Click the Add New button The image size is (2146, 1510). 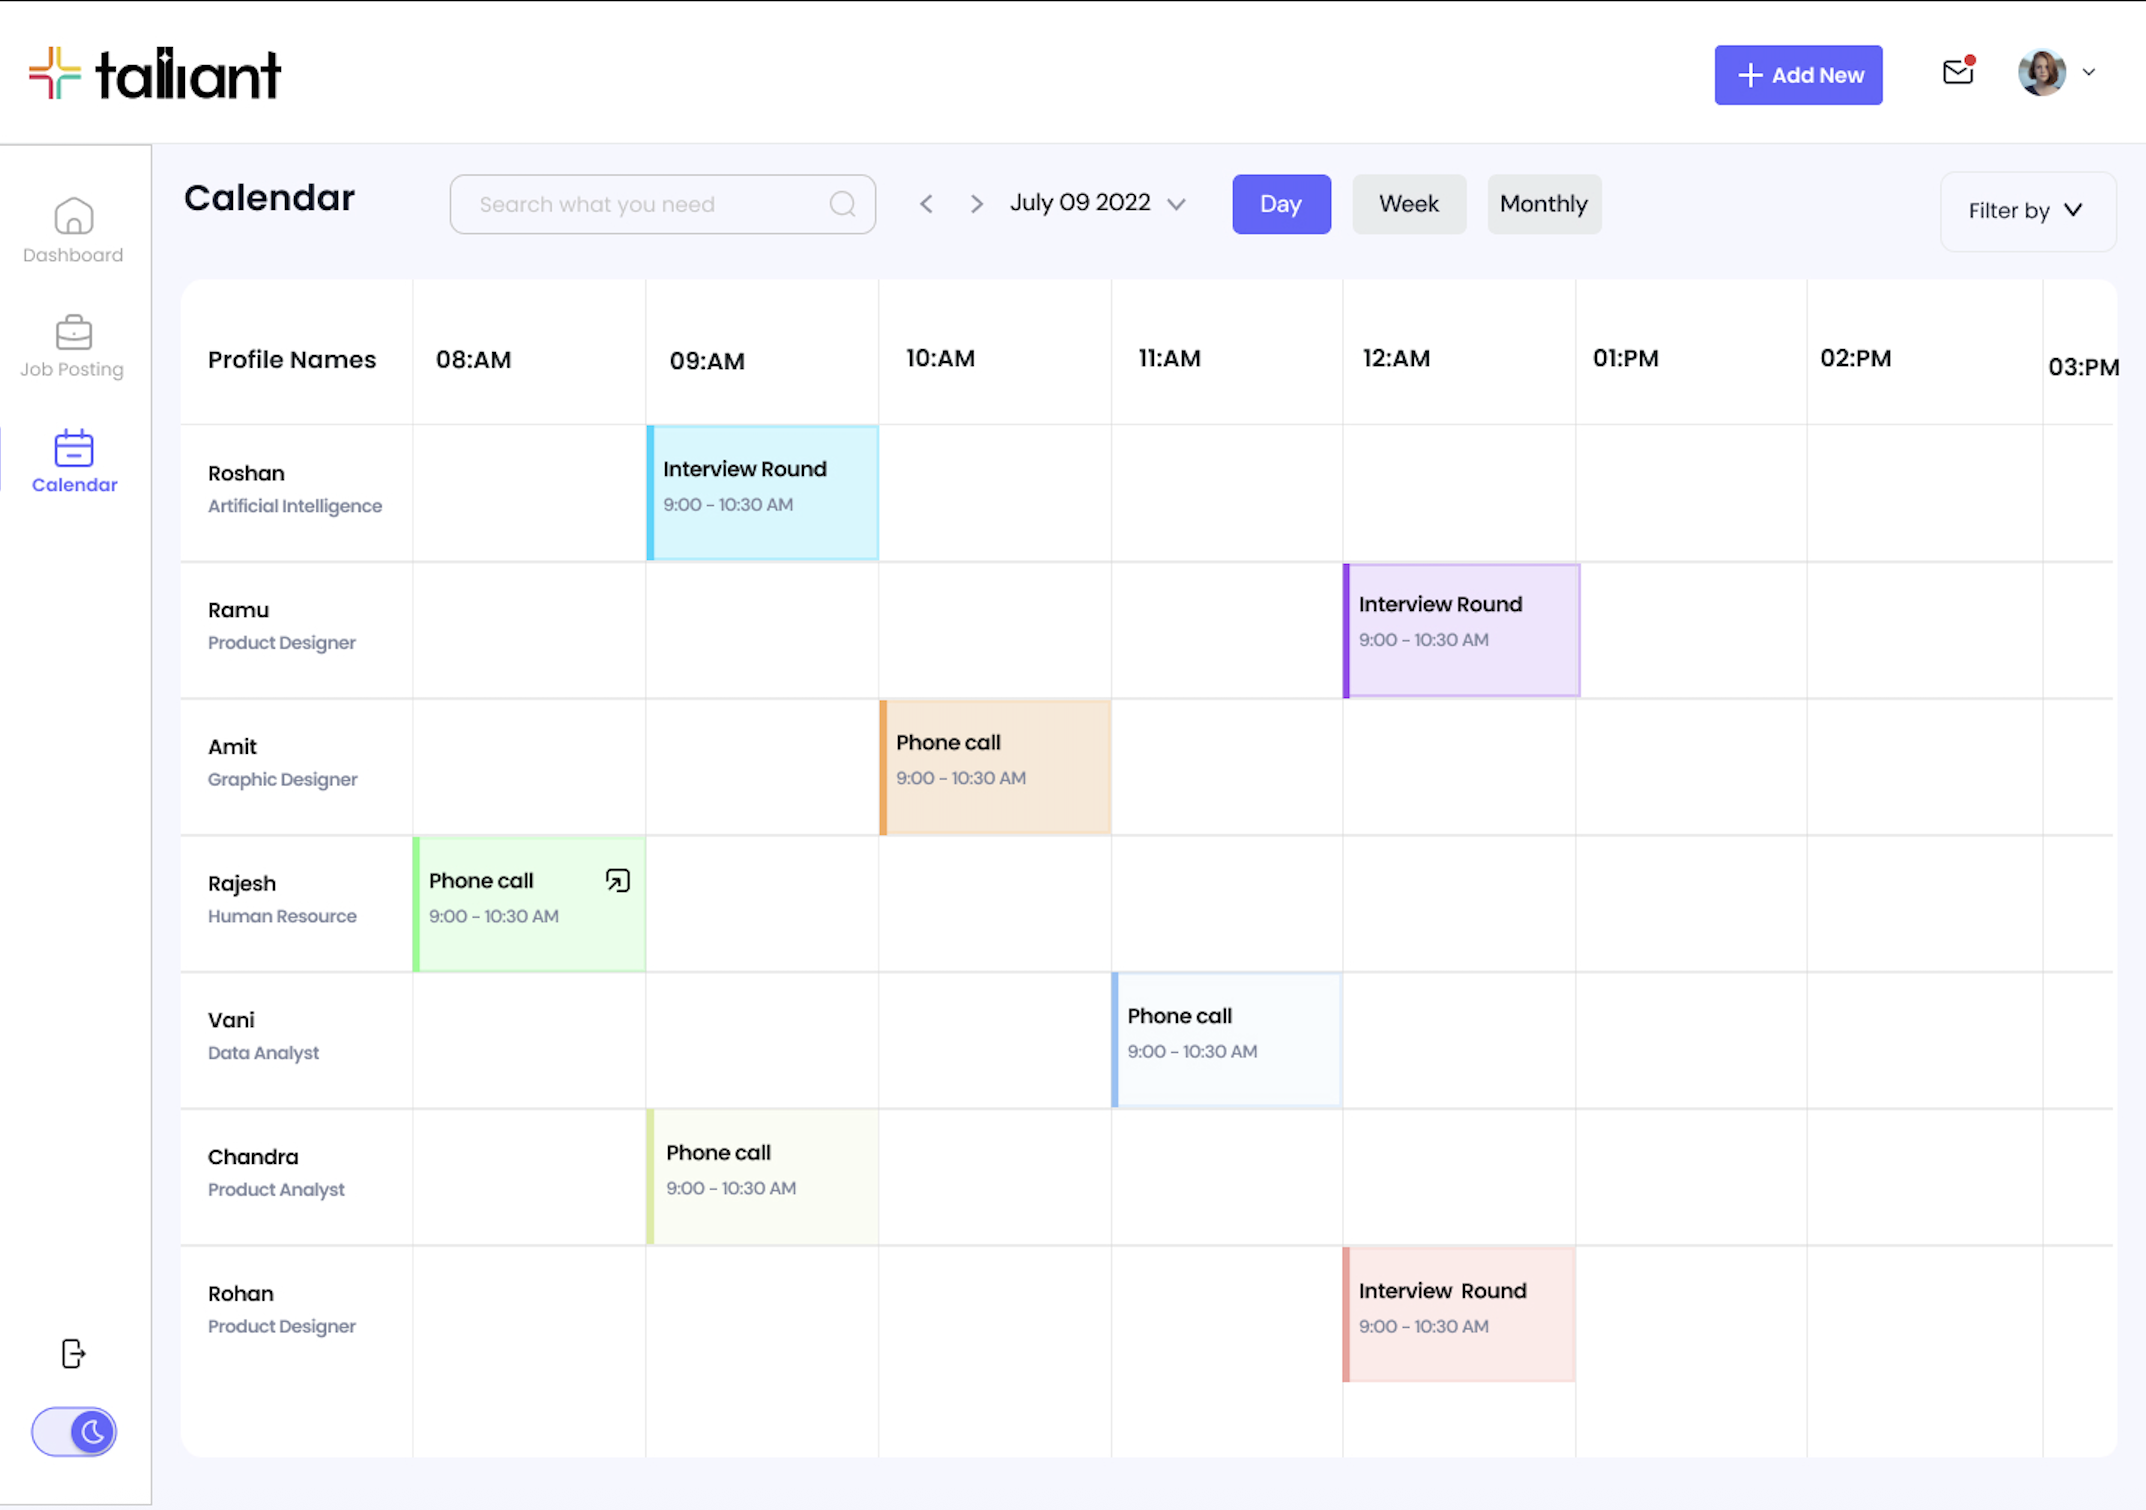(x=1797, y=75)
